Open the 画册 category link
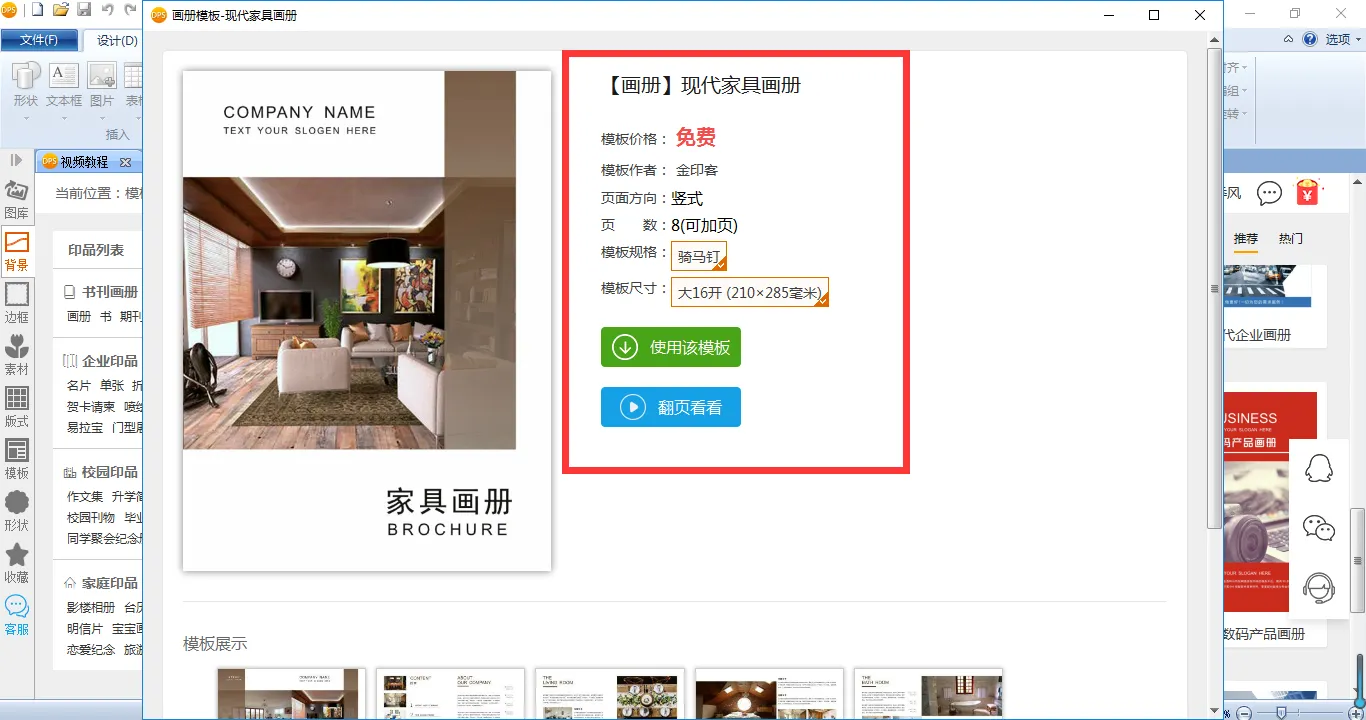Screen dimensions: 1366x720 (79, 316)
